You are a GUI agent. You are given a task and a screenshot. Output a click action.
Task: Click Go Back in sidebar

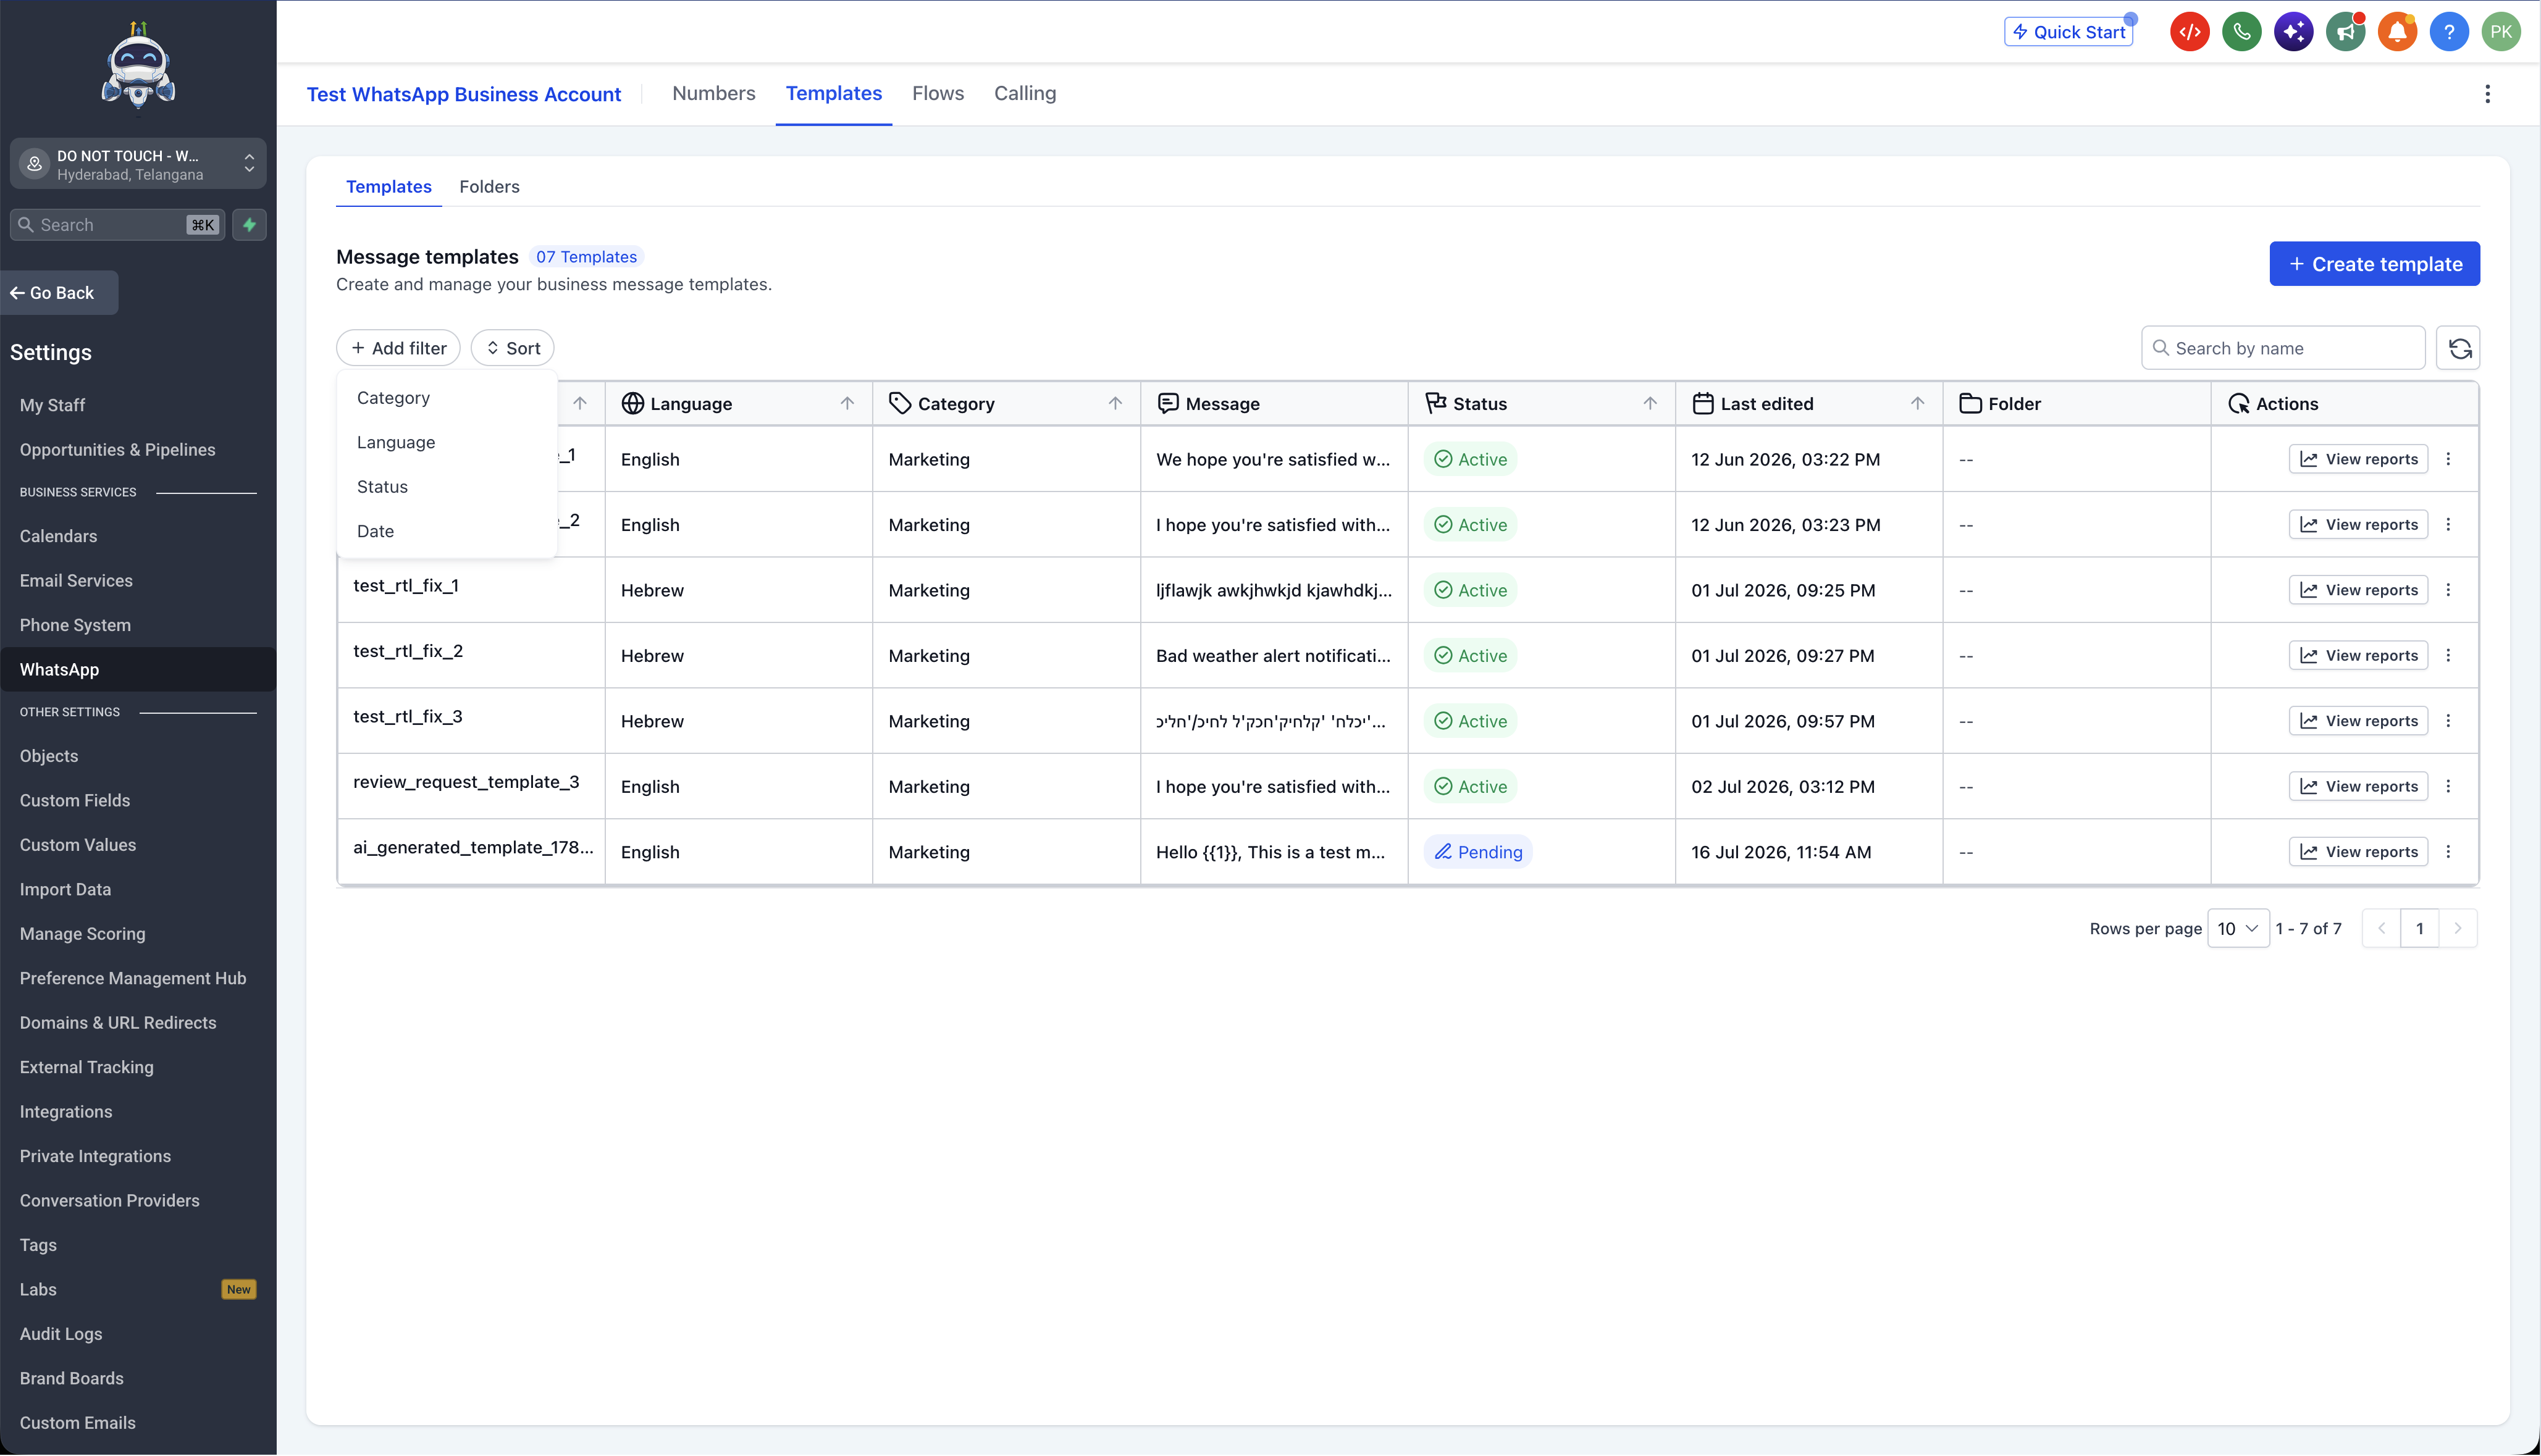pos(59,293)
